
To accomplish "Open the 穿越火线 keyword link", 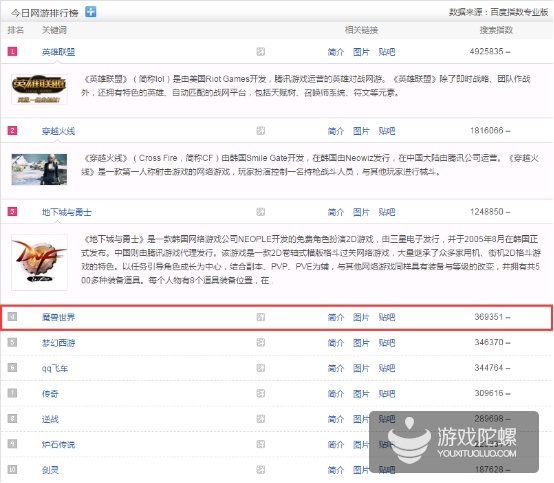I will click(58, 131).
